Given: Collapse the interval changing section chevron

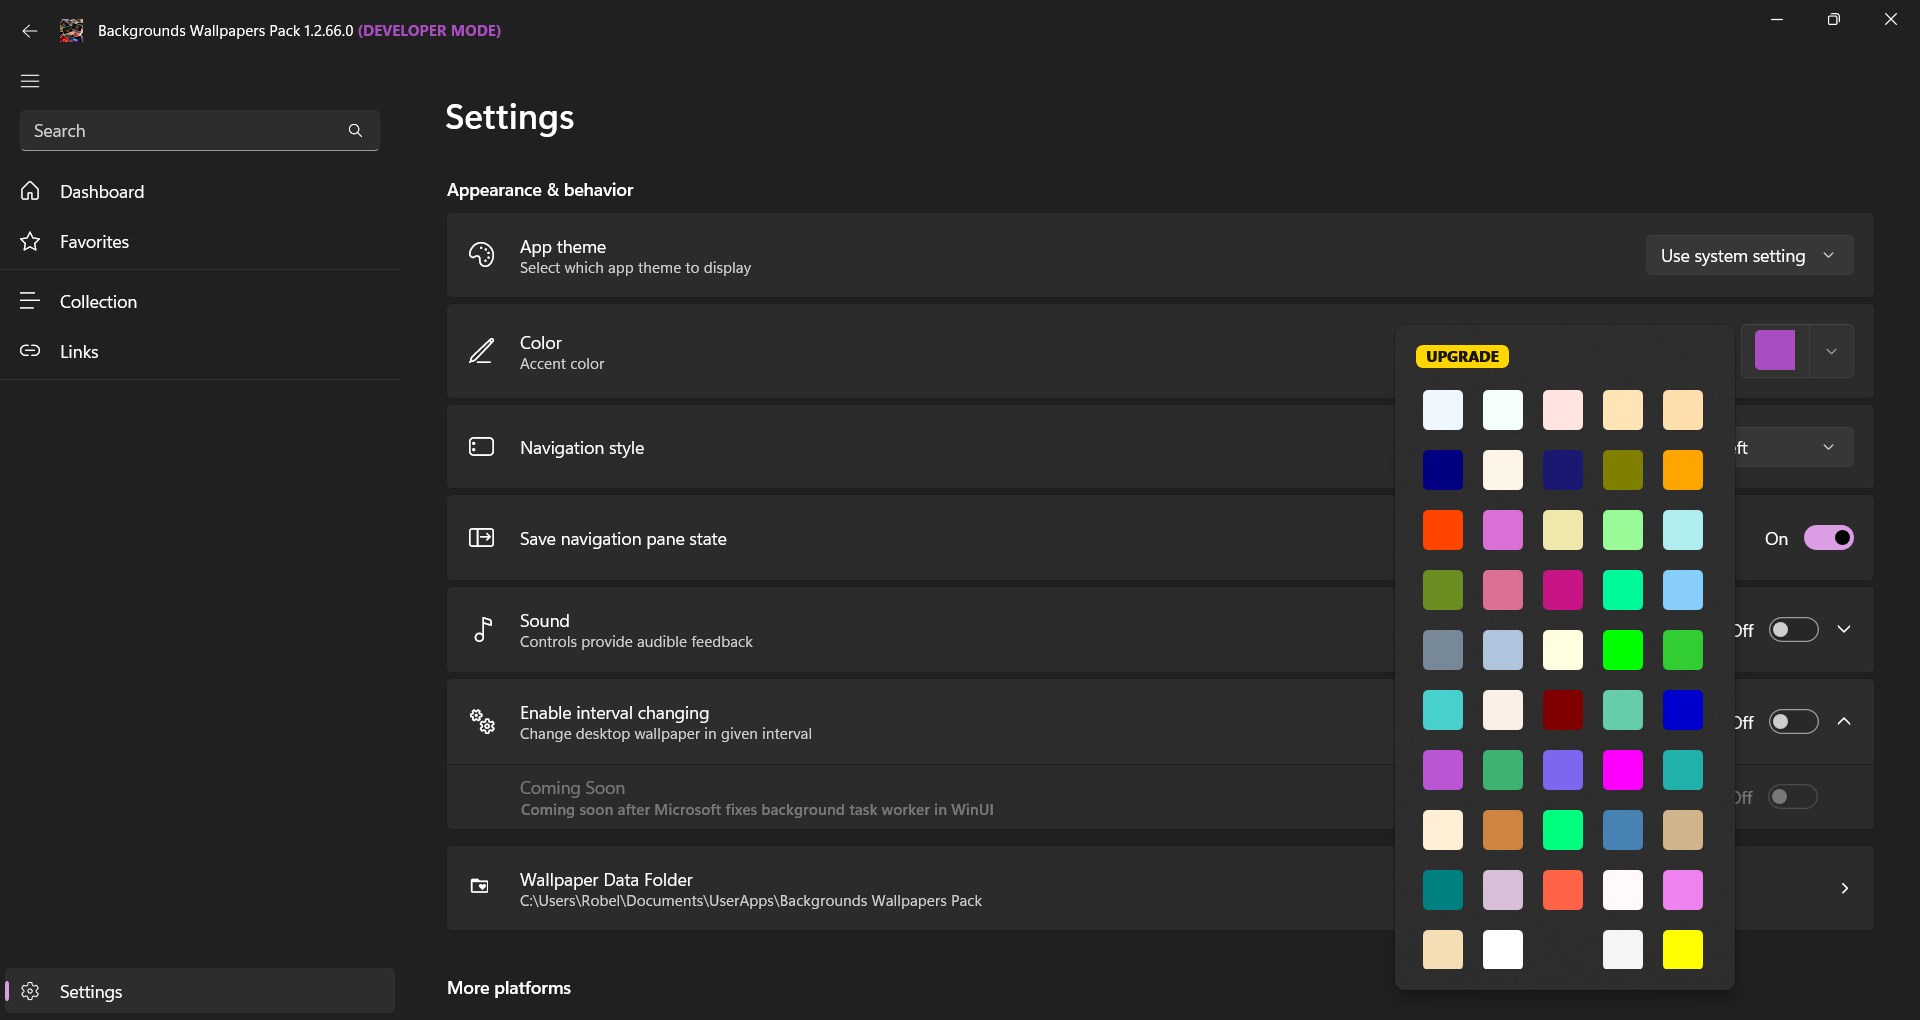Looking at the screenshot, I should pyautogui.click(x=1844, y=722).
